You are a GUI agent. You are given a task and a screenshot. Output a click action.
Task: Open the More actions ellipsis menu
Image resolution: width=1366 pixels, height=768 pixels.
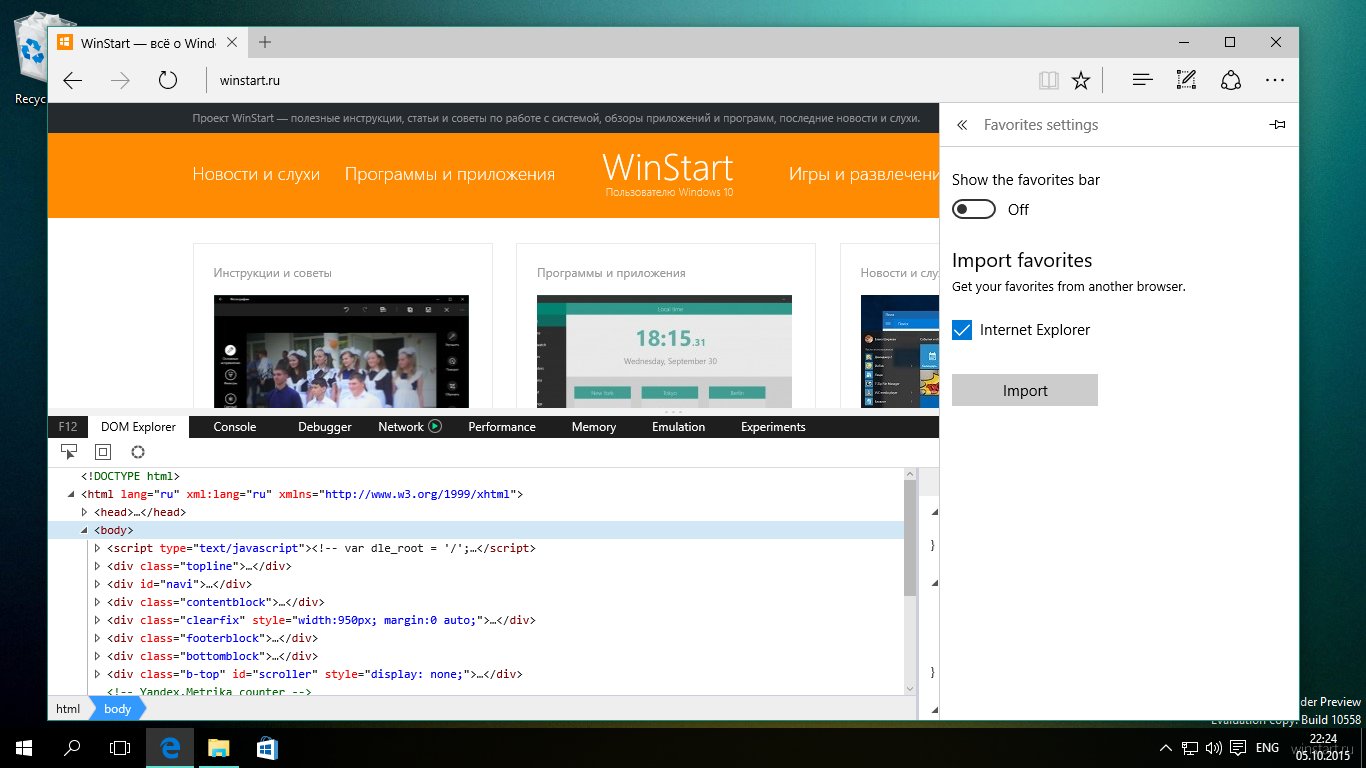point(1275,81)
